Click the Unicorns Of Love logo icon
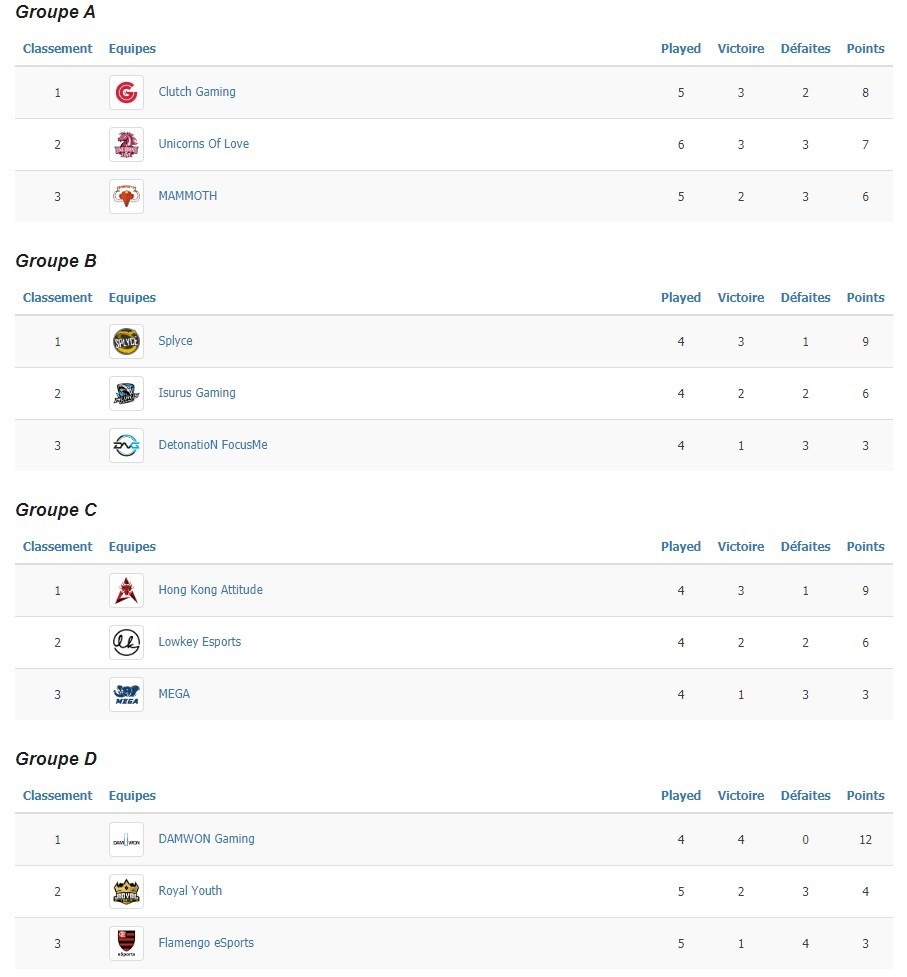Screen dimensions: 907x977 point(126,145)
